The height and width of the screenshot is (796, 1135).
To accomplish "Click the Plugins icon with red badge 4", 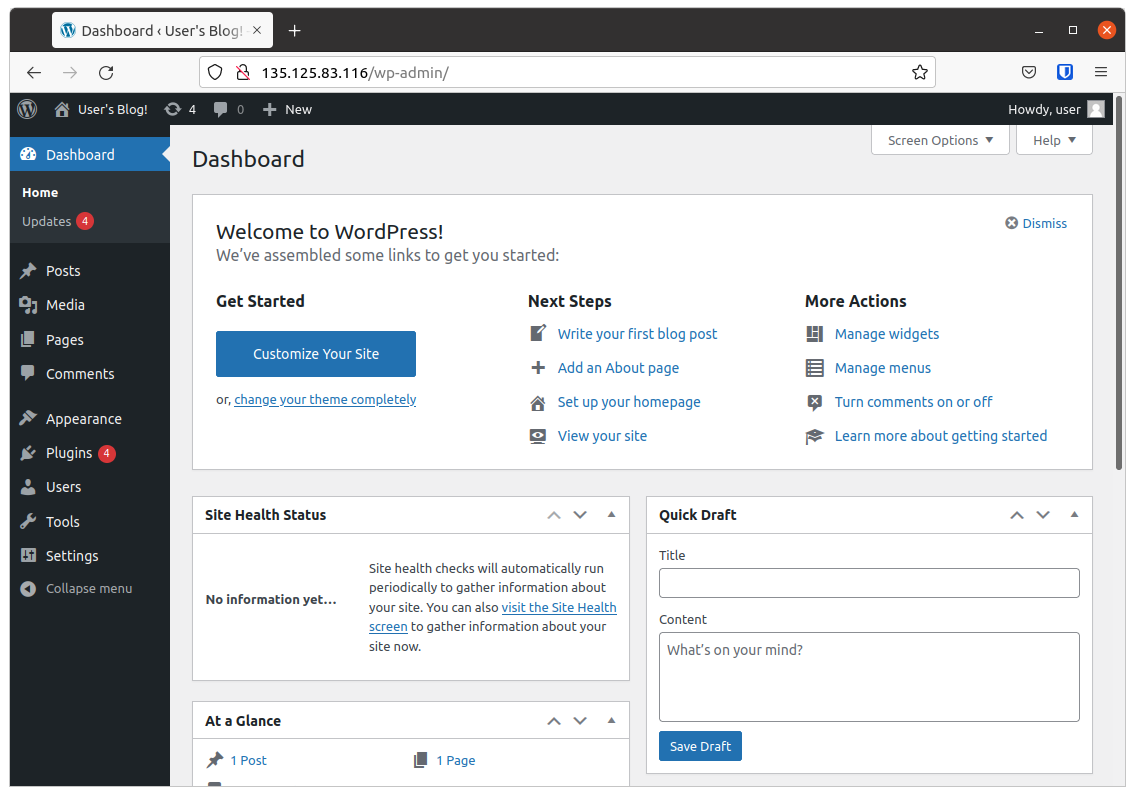I will tap(30, 452).
